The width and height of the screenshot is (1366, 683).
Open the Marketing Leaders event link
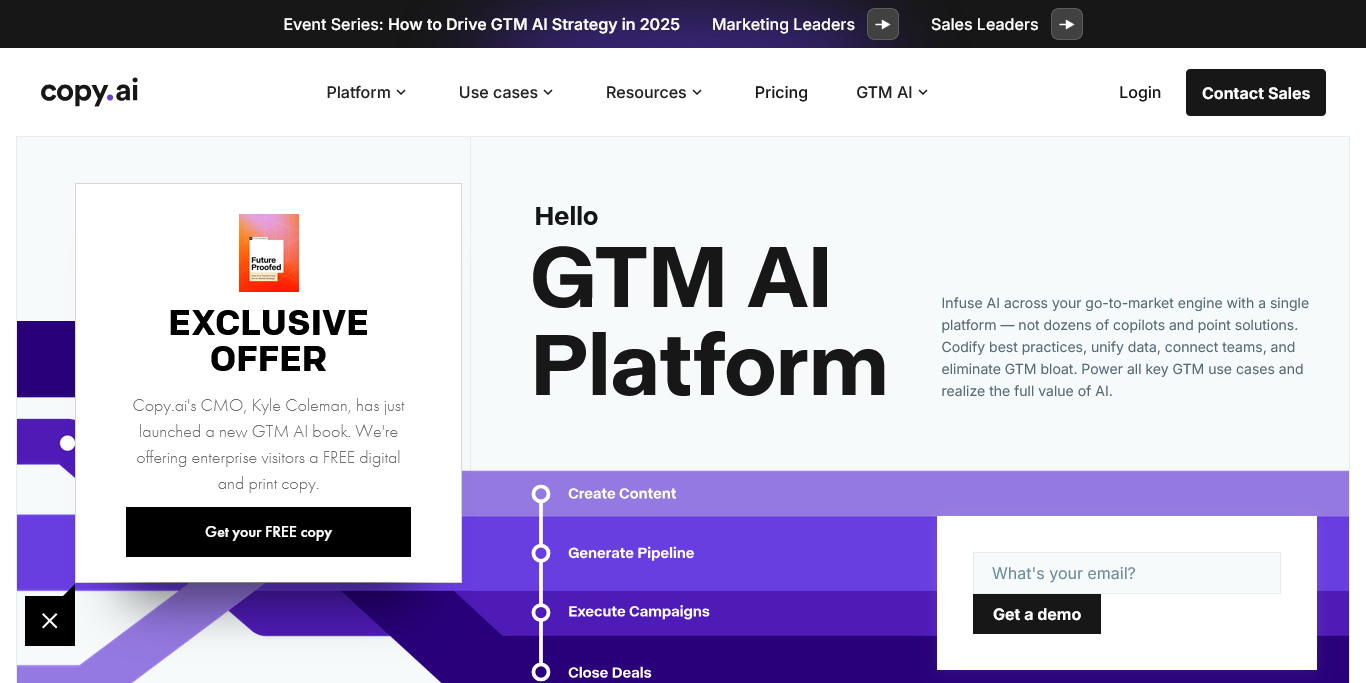[783, 24]
